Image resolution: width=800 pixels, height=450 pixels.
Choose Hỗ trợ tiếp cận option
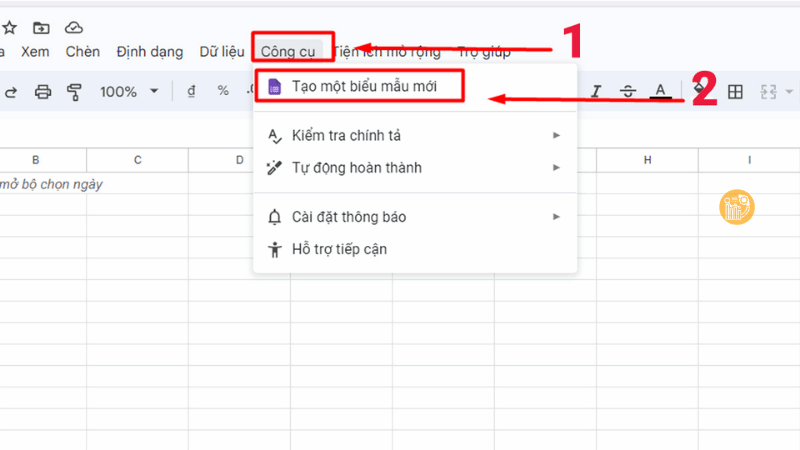[339, 249]
